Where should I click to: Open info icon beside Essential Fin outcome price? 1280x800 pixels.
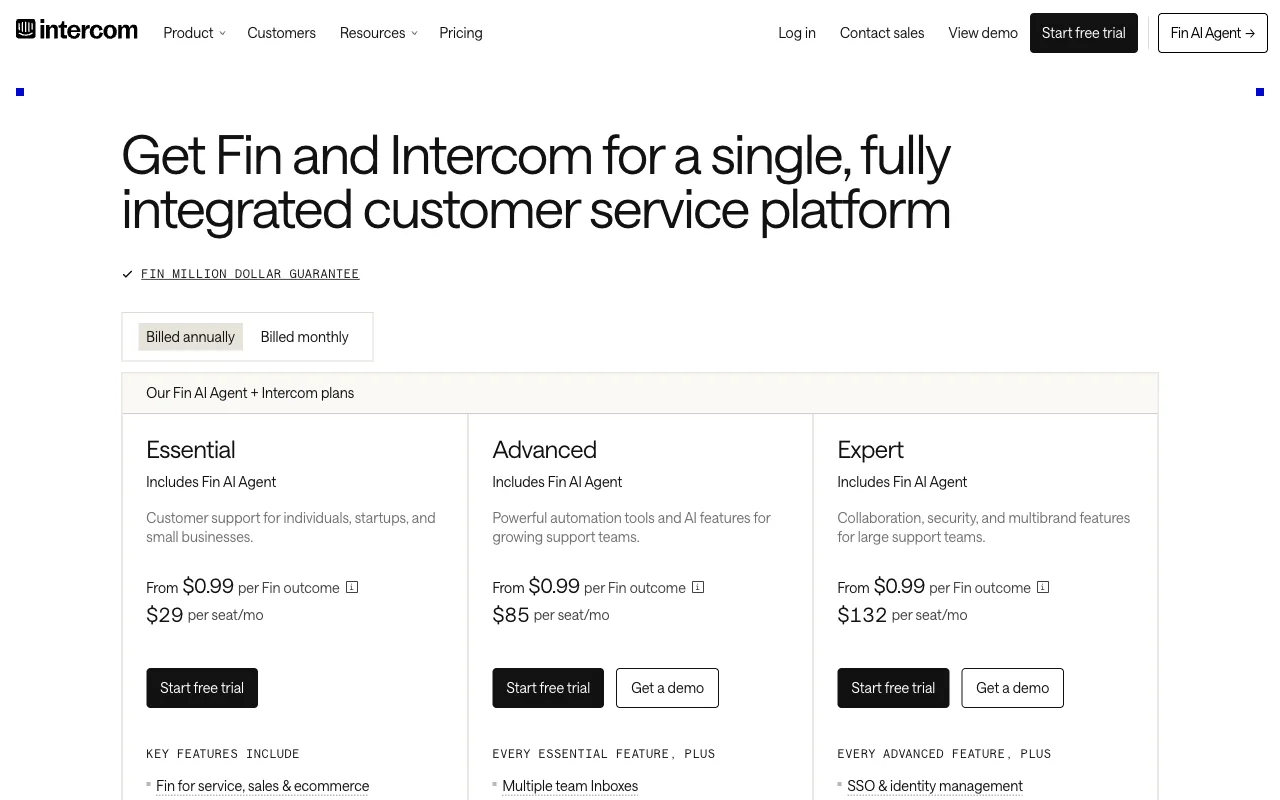[352, 587]
